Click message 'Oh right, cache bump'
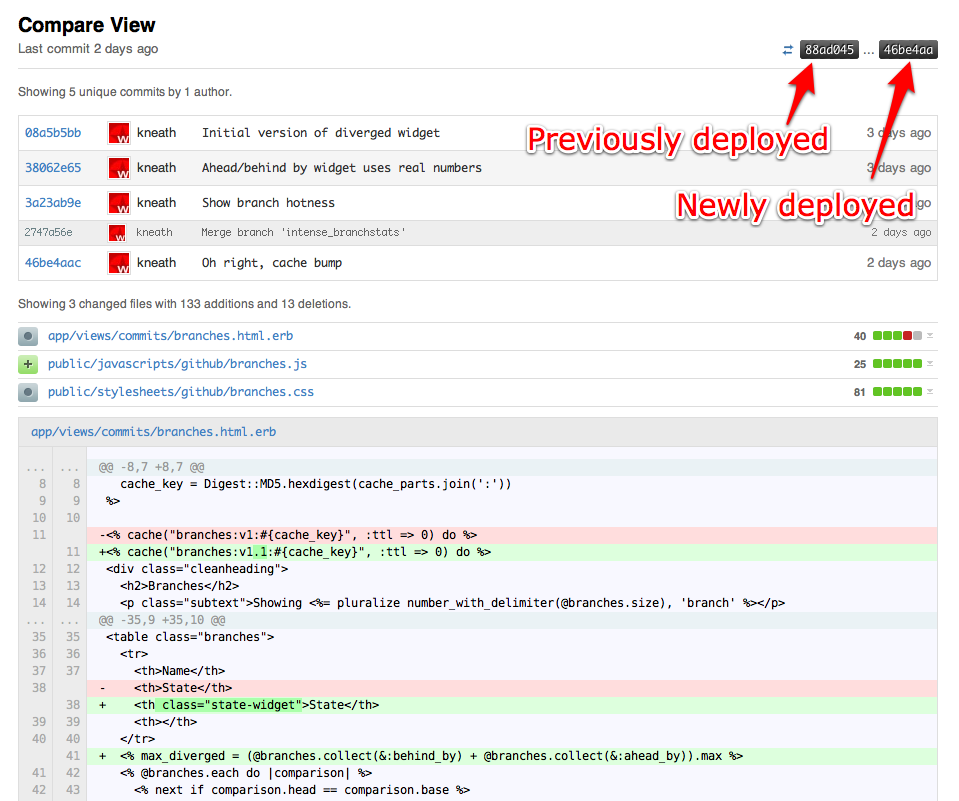 [272, 262]
